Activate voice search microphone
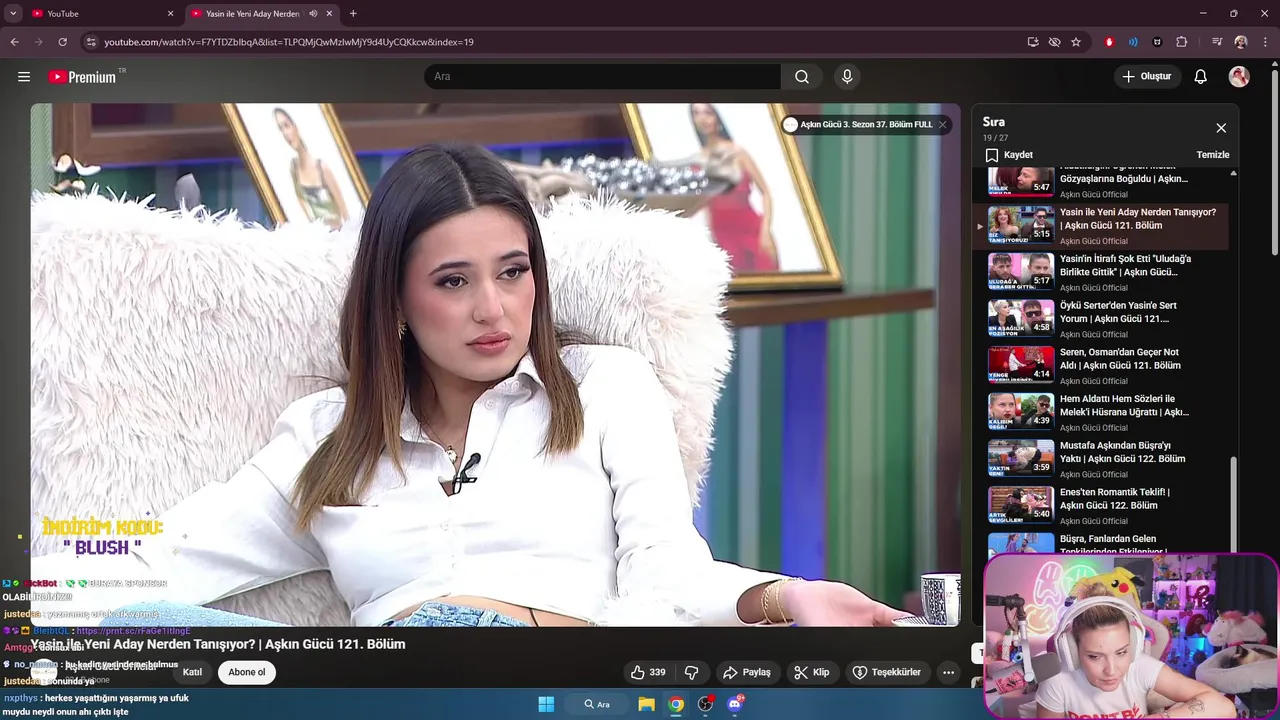This screenshot has width=1280, height=720. tap(847, 77)
